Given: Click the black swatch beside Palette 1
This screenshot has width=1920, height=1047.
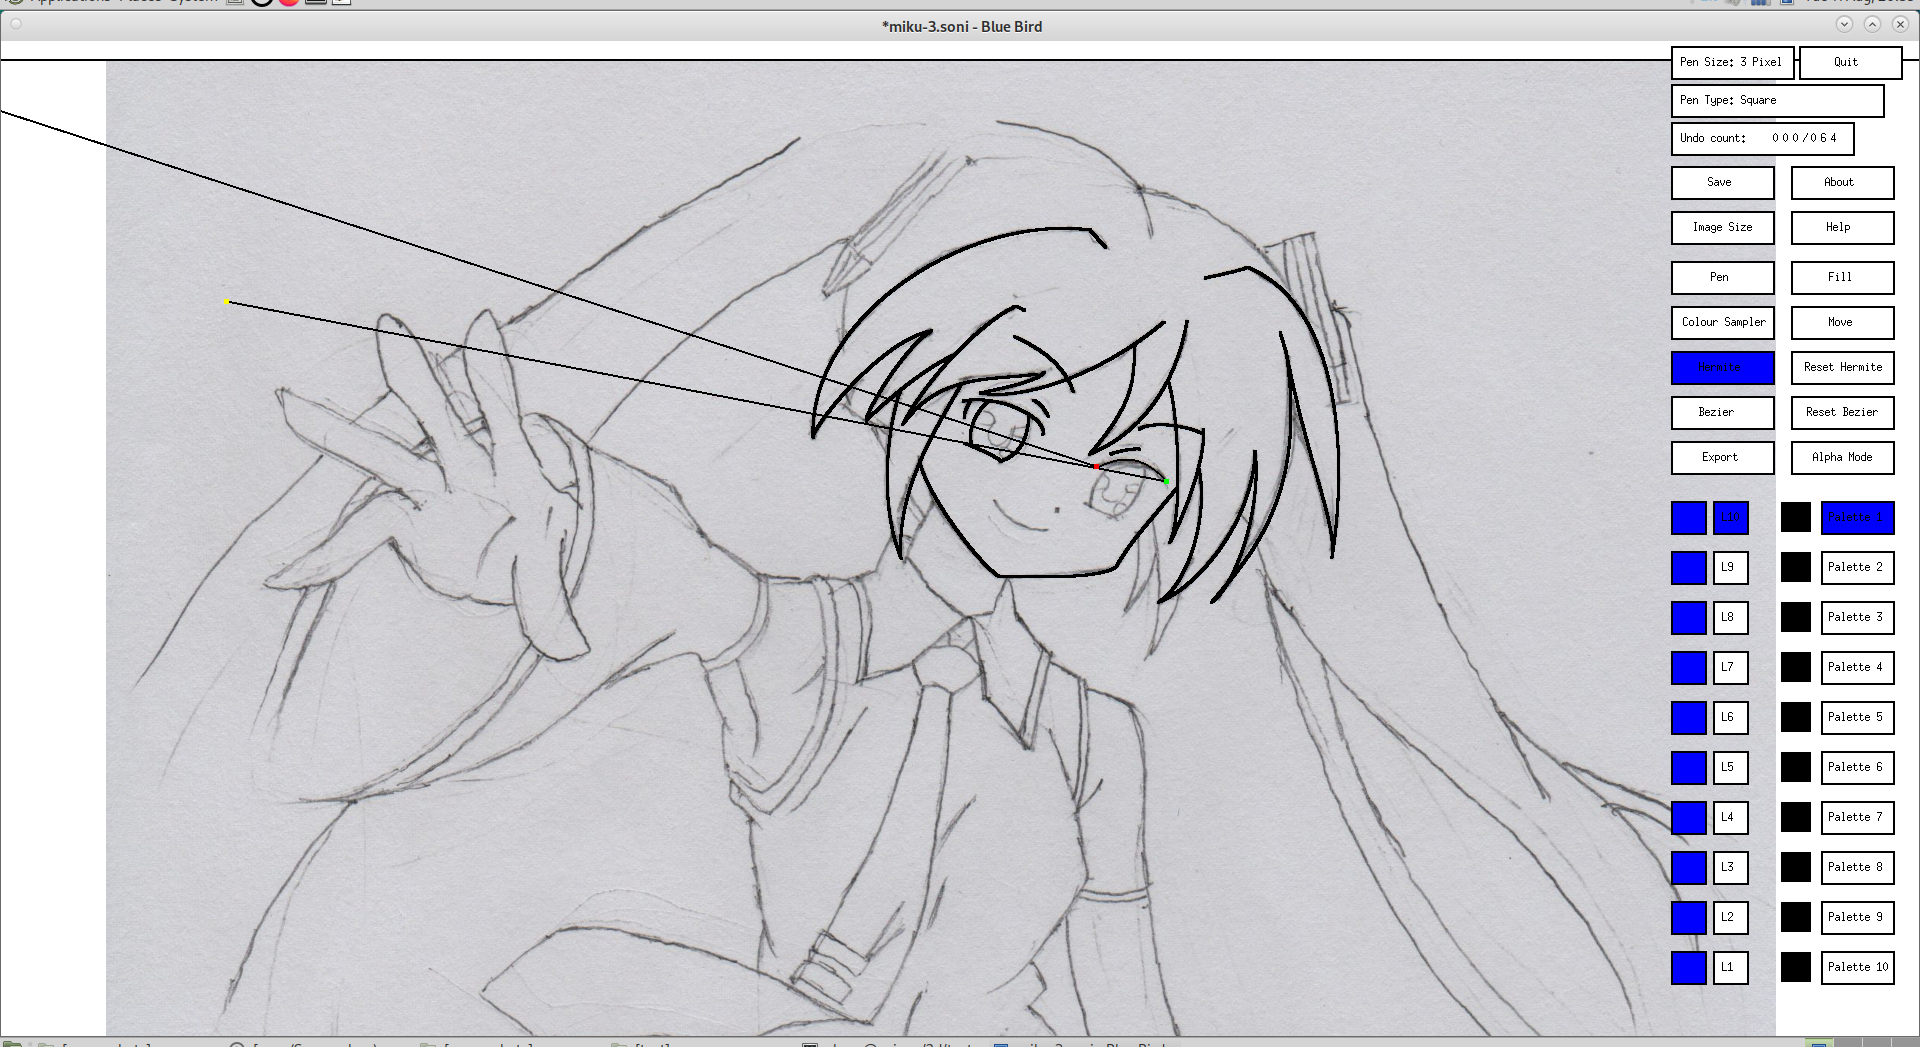Looking at the screenshot, I should [x=1796, y=518].
